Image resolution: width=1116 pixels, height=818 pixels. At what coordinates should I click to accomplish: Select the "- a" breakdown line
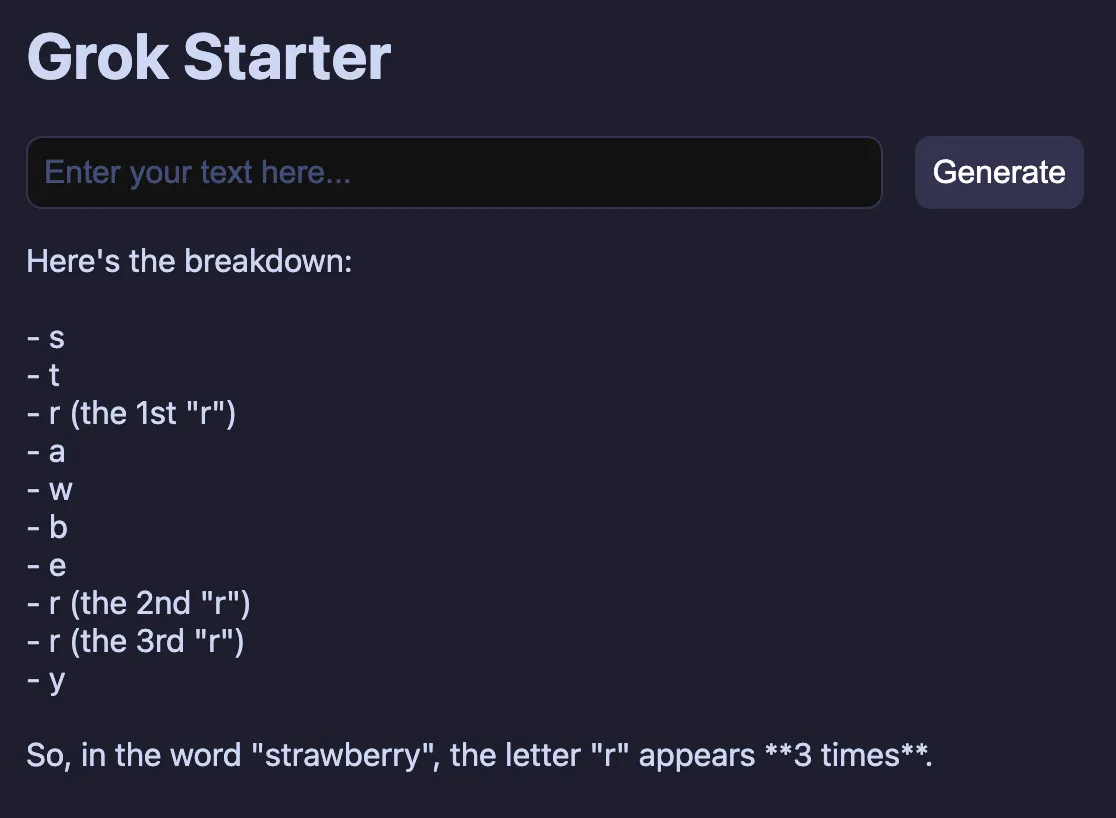[45, 452]
